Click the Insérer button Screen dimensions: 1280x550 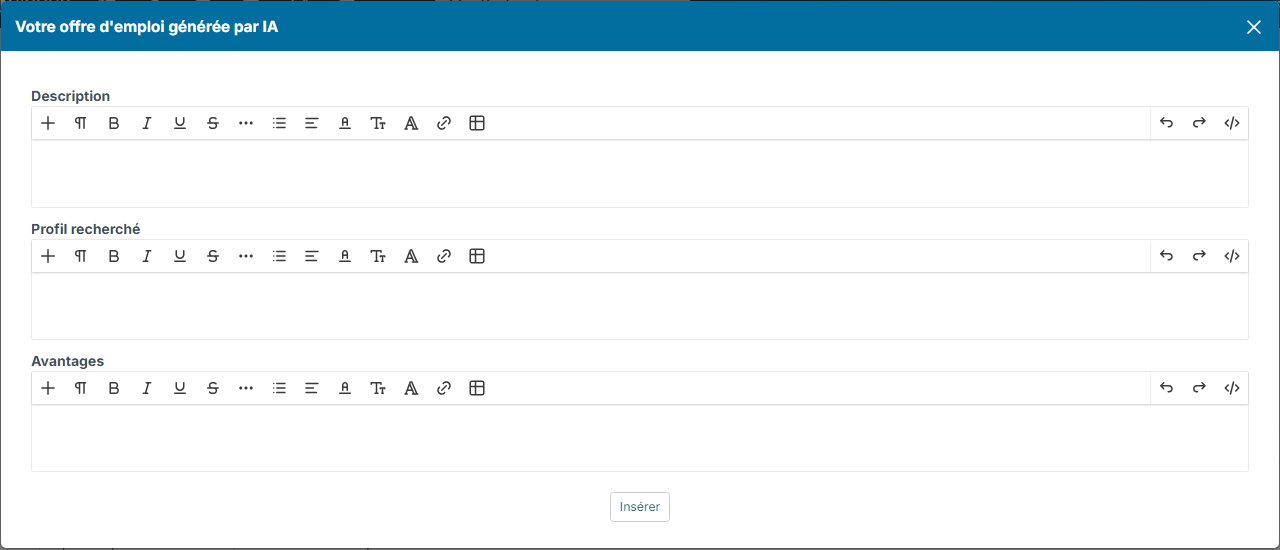(x=640, y=507)
